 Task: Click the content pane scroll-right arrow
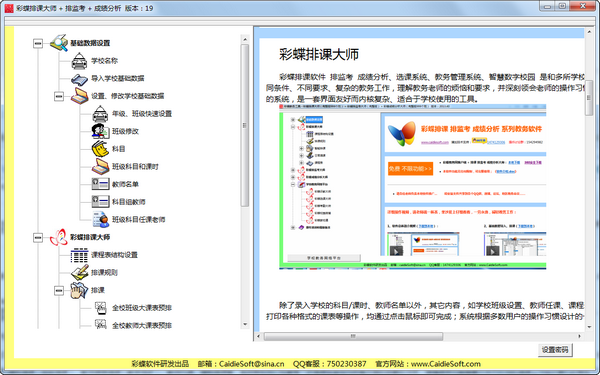click(580, 336)
